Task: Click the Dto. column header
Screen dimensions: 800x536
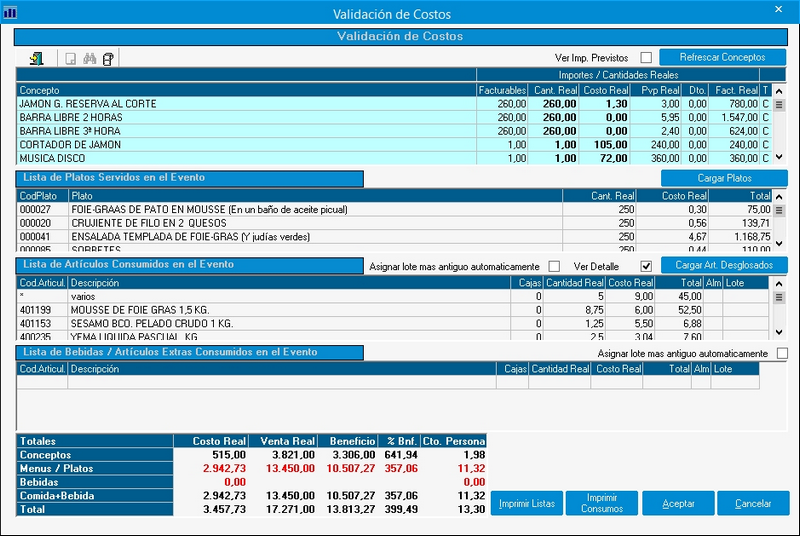Action: pos(694,90)
